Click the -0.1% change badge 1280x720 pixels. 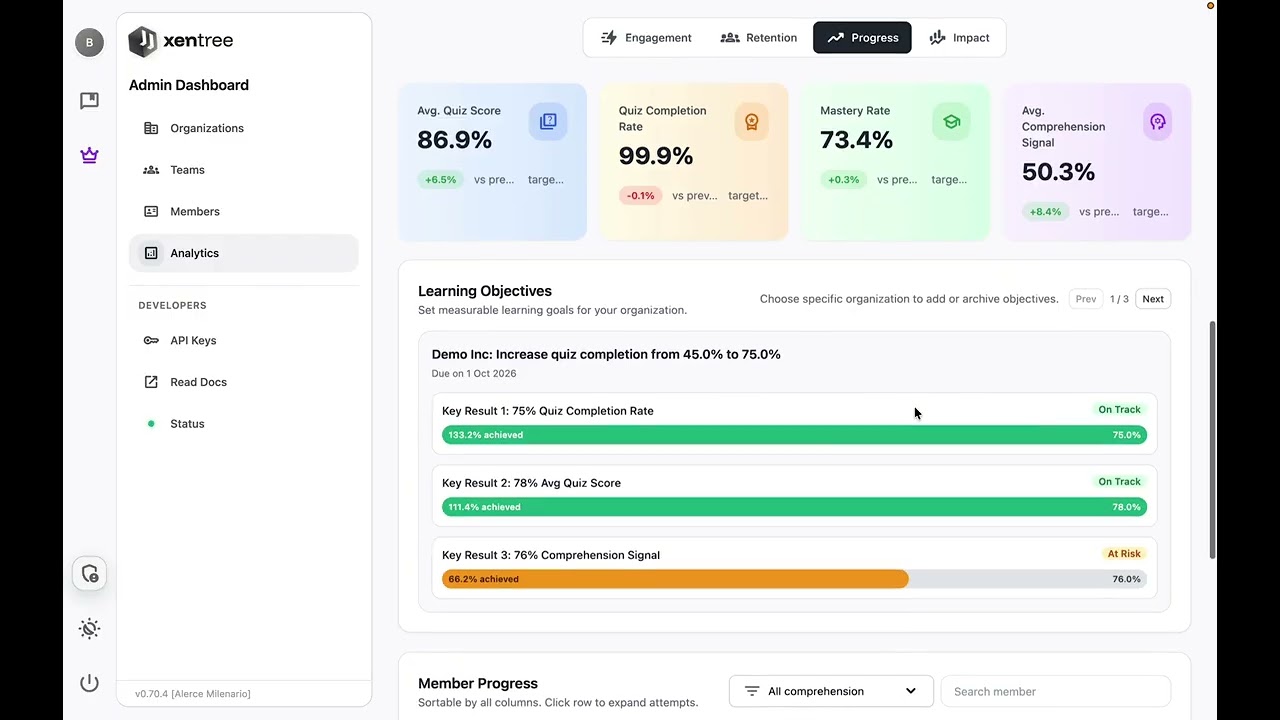(640, 196)
